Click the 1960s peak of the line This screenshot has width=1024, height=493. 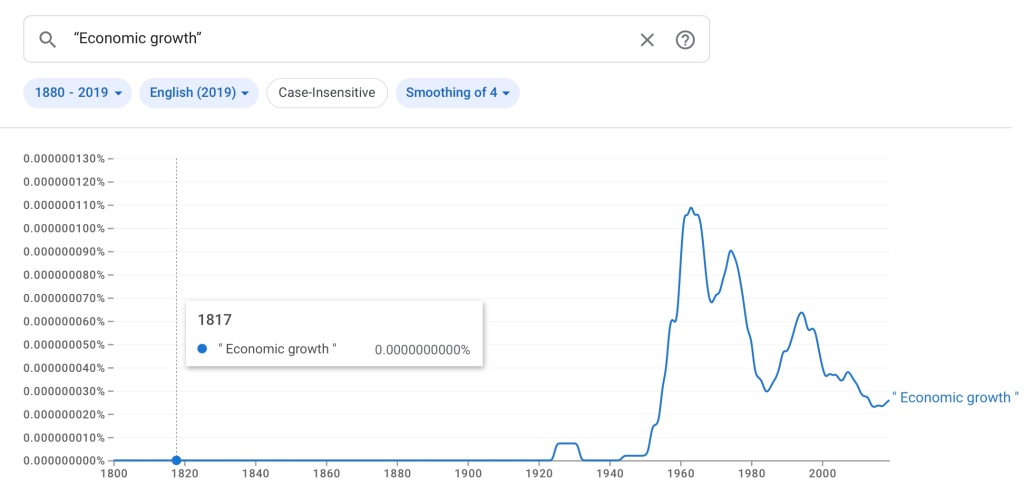point(691,208)
